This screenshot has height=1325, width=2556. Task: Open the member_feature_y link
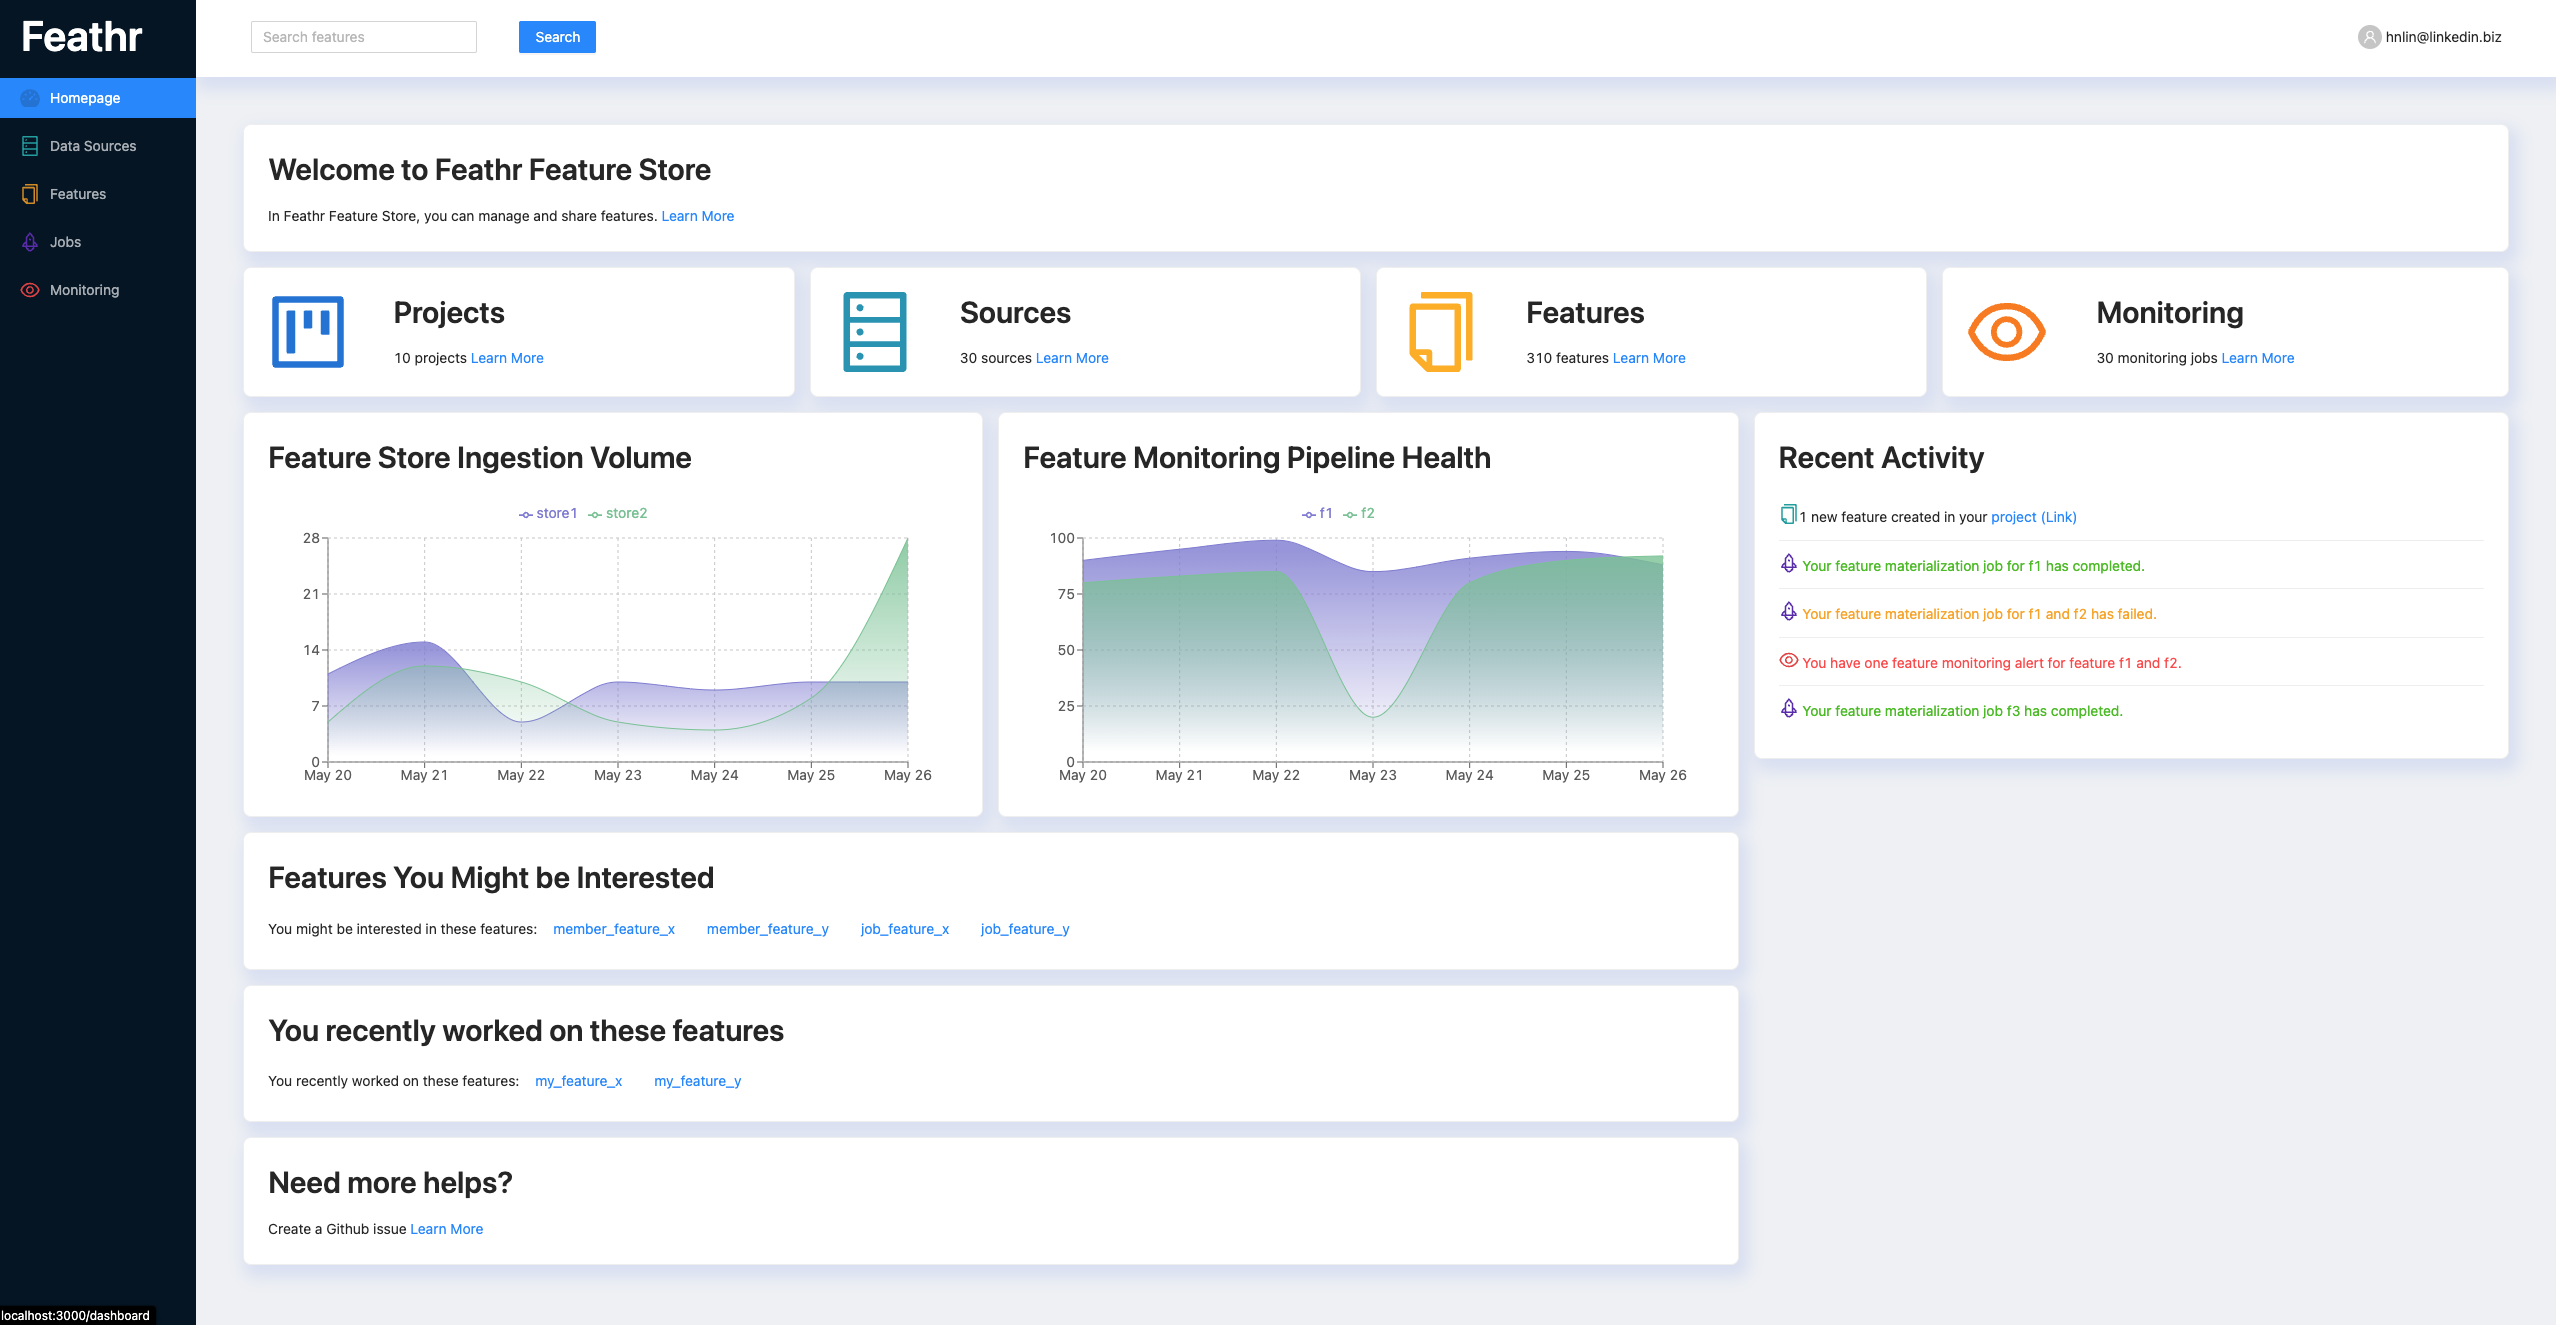tap(768, 929)
